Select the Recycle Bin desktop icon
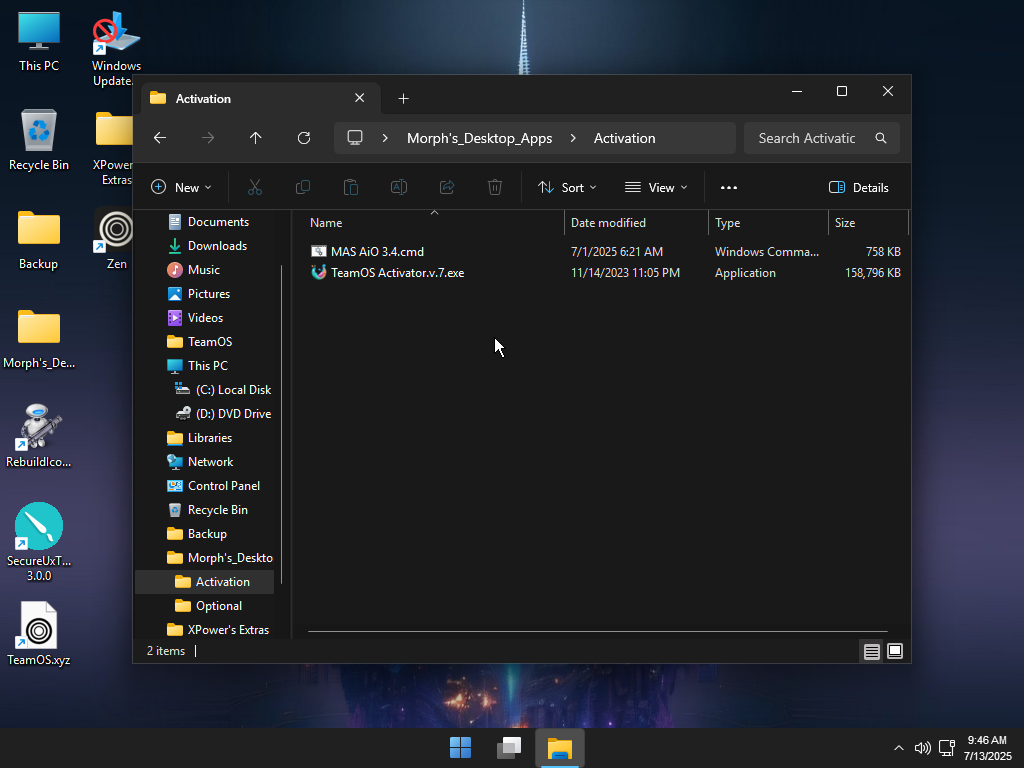Image resolution: width=1024 pixels, height=768 pixels. (39, 140)
